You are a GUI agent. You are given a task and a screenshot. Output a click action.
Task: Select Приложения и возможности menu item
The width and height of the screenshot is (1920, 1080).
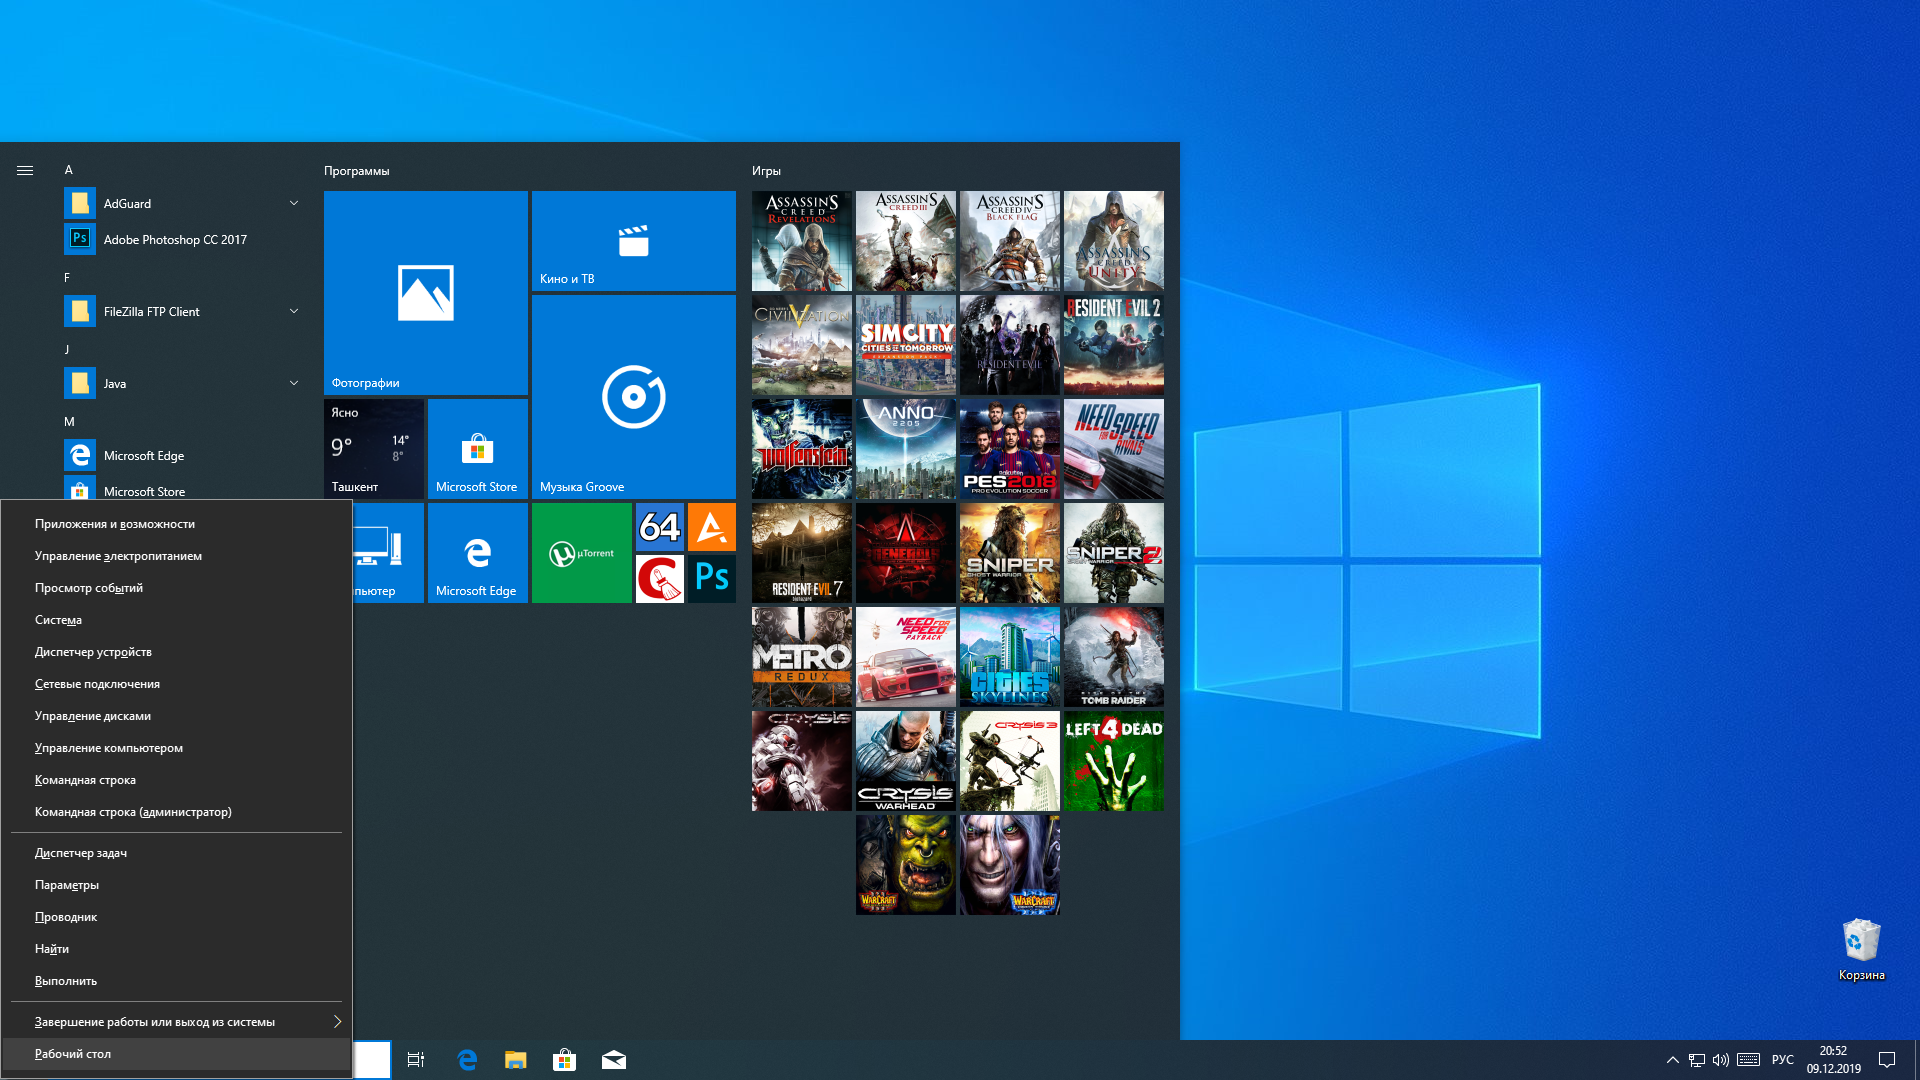tap(177, 524)
